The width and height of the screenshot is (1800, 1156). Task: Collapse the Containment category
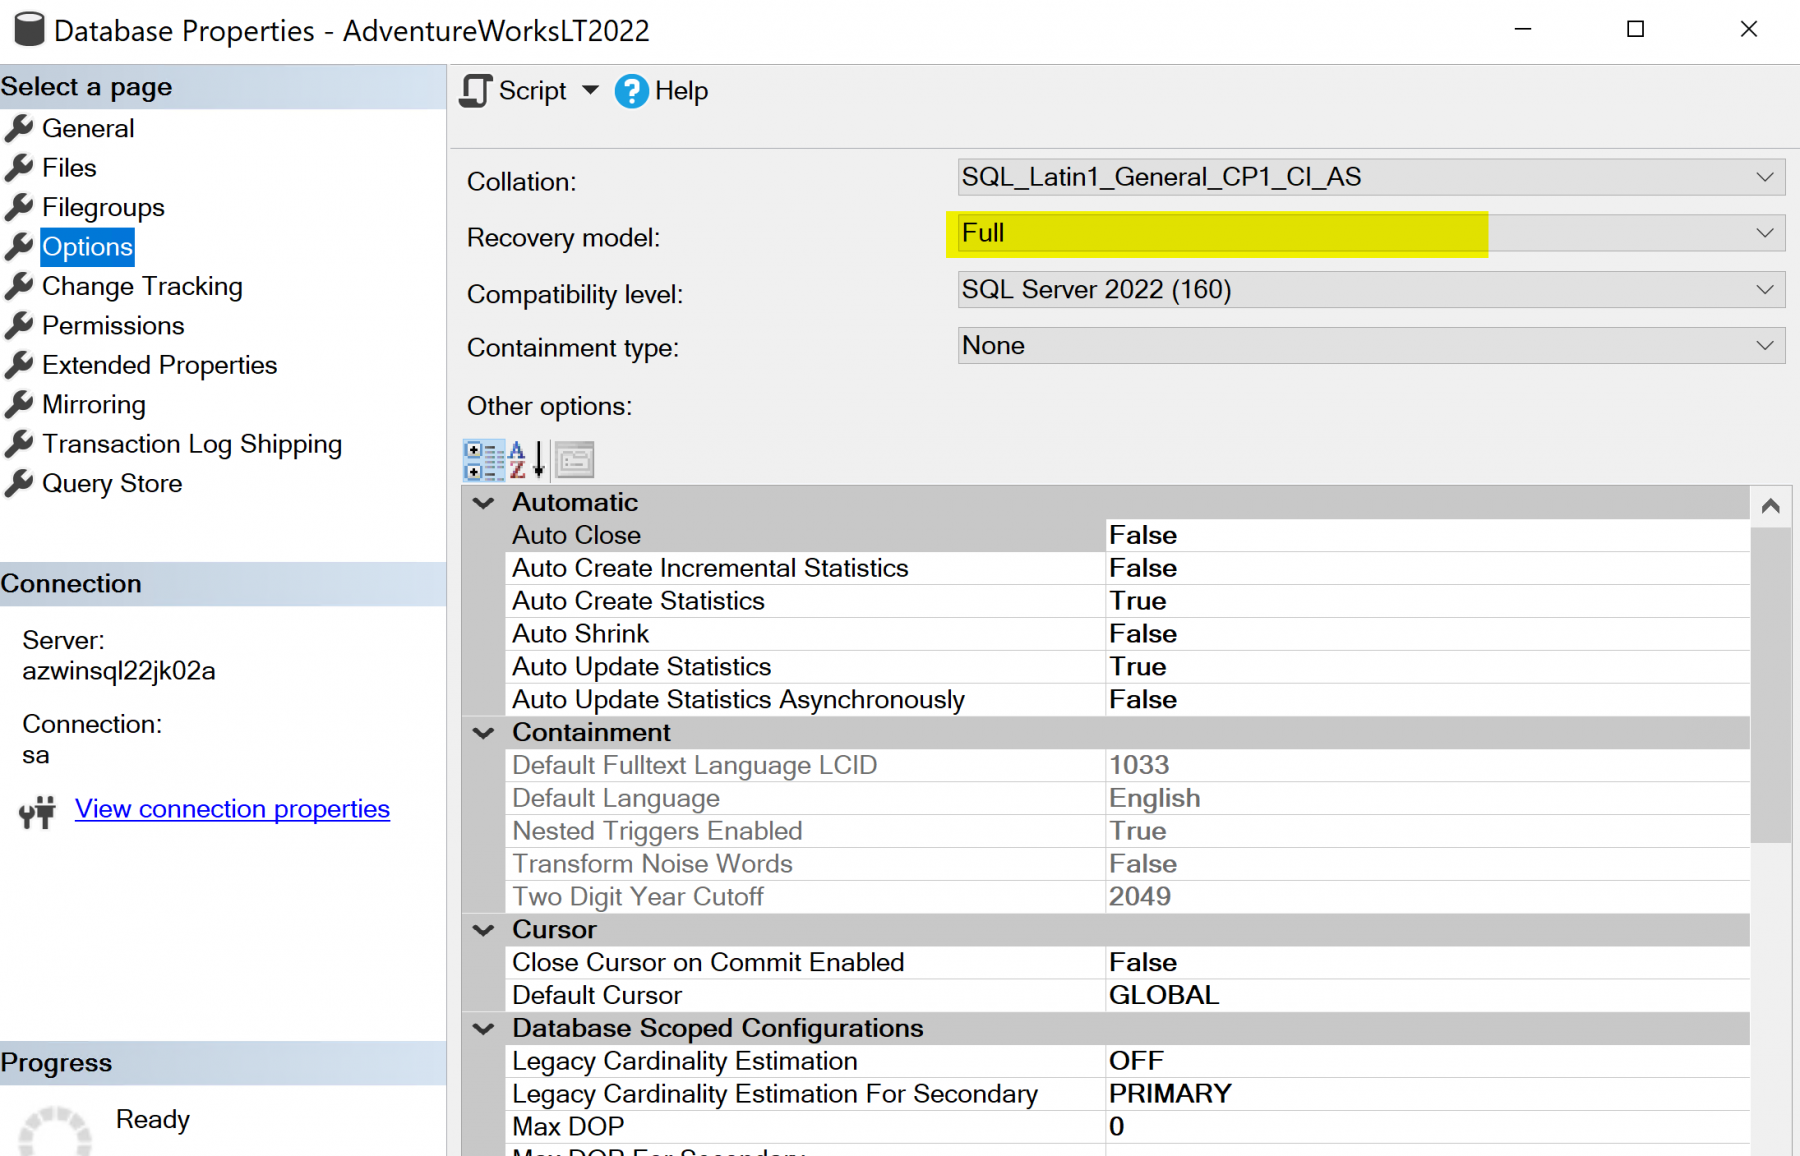click(484, 733)
